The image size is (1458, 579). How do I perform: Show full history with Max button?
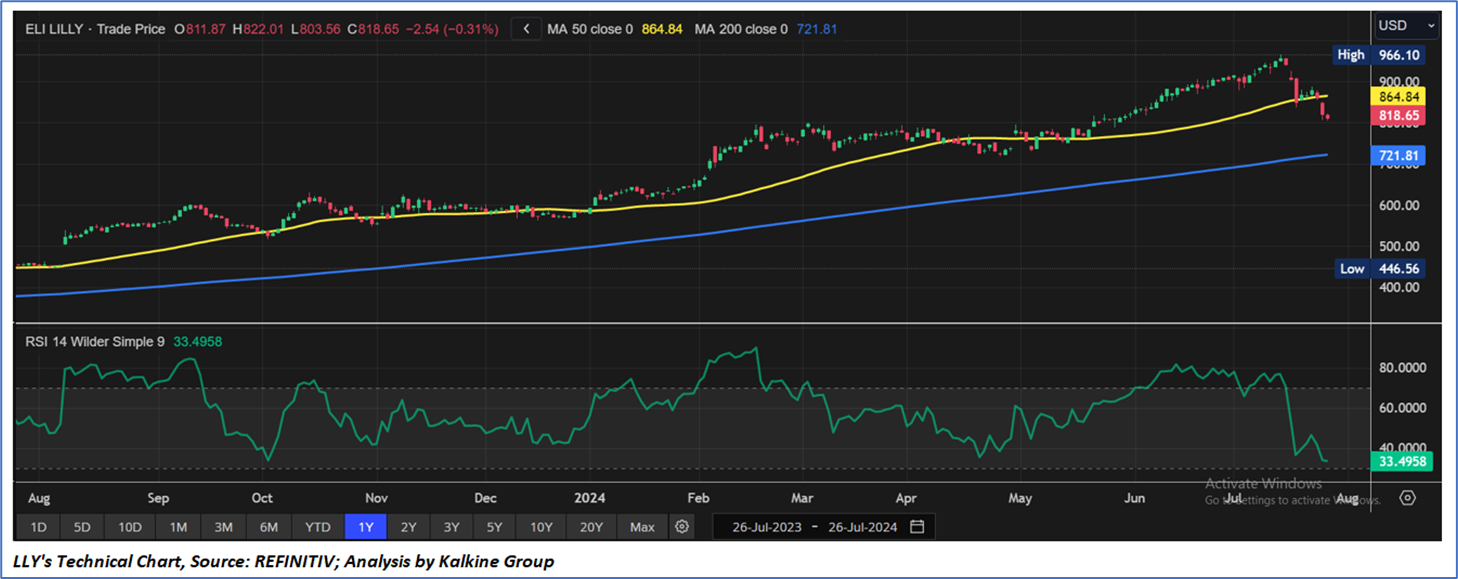click(x=642, y=527)
